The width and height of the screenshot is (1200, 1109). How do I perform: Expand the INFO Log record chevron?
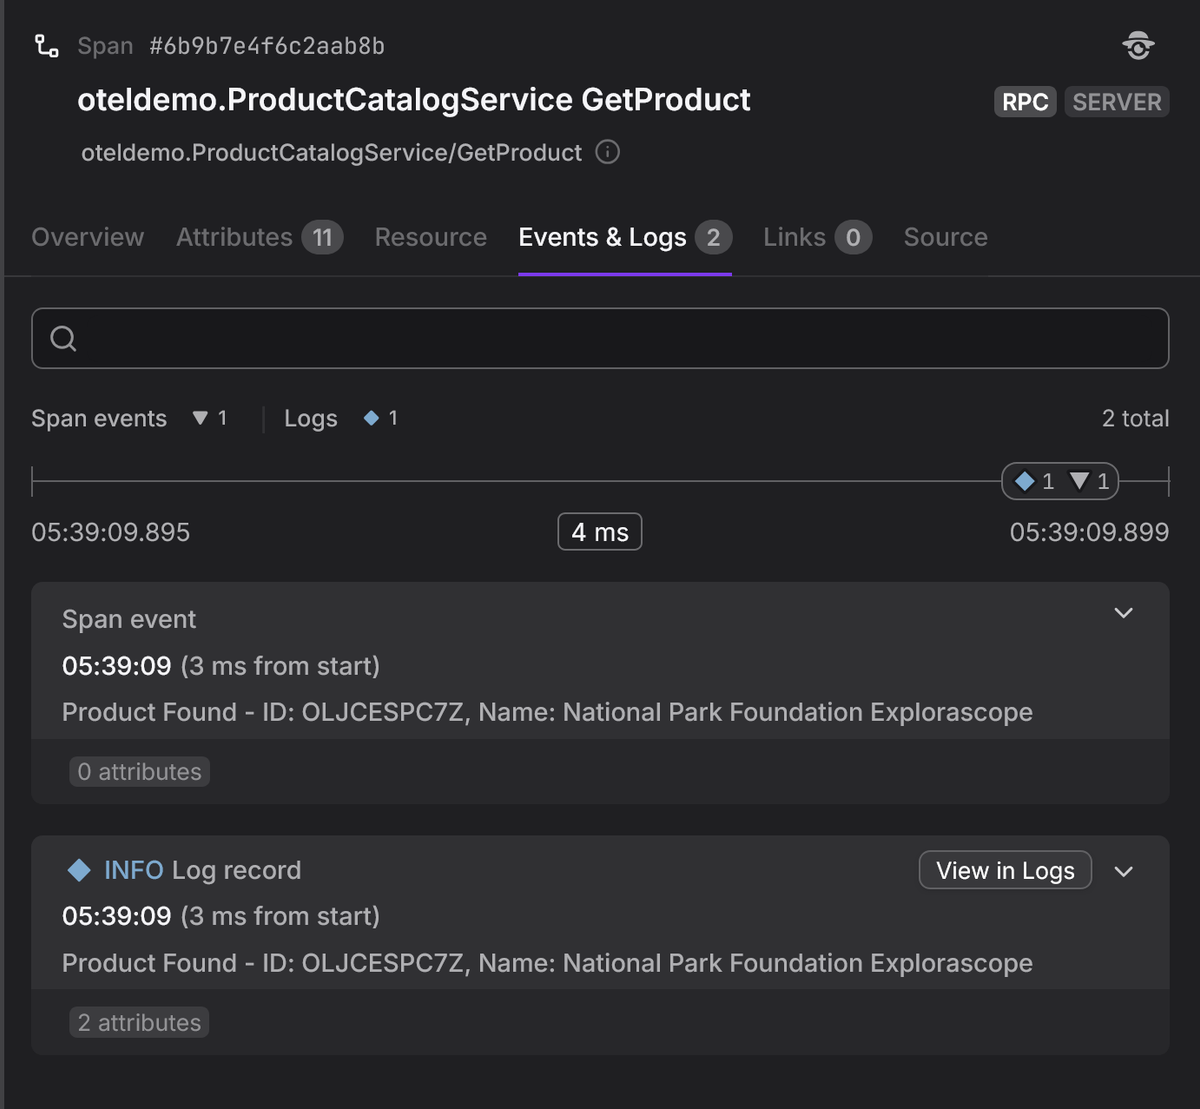(1123, 871)
